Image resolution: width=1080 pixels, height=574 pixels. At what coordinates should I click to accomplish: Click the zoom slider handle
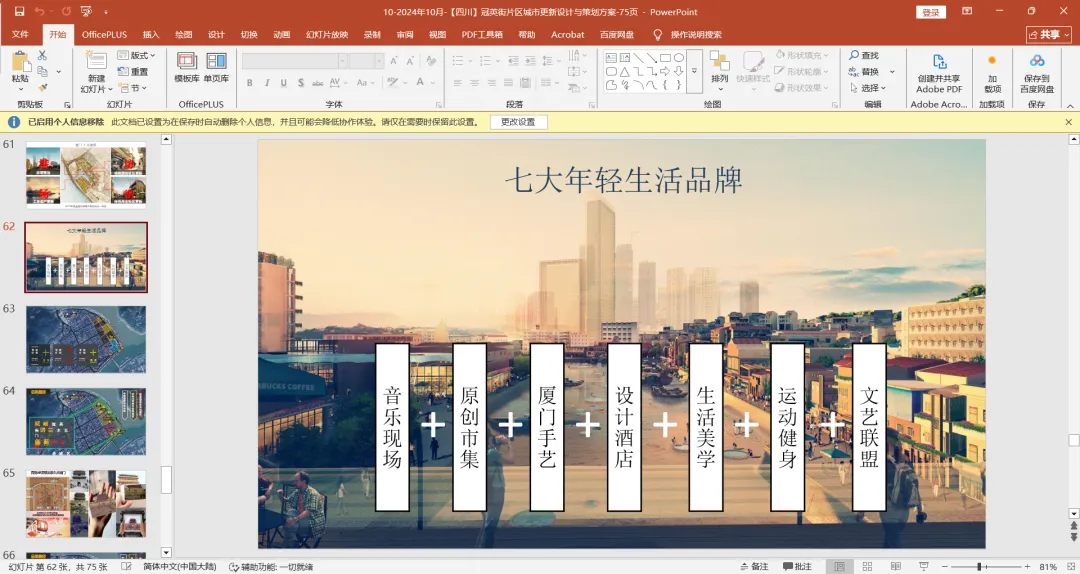(979, 566)
